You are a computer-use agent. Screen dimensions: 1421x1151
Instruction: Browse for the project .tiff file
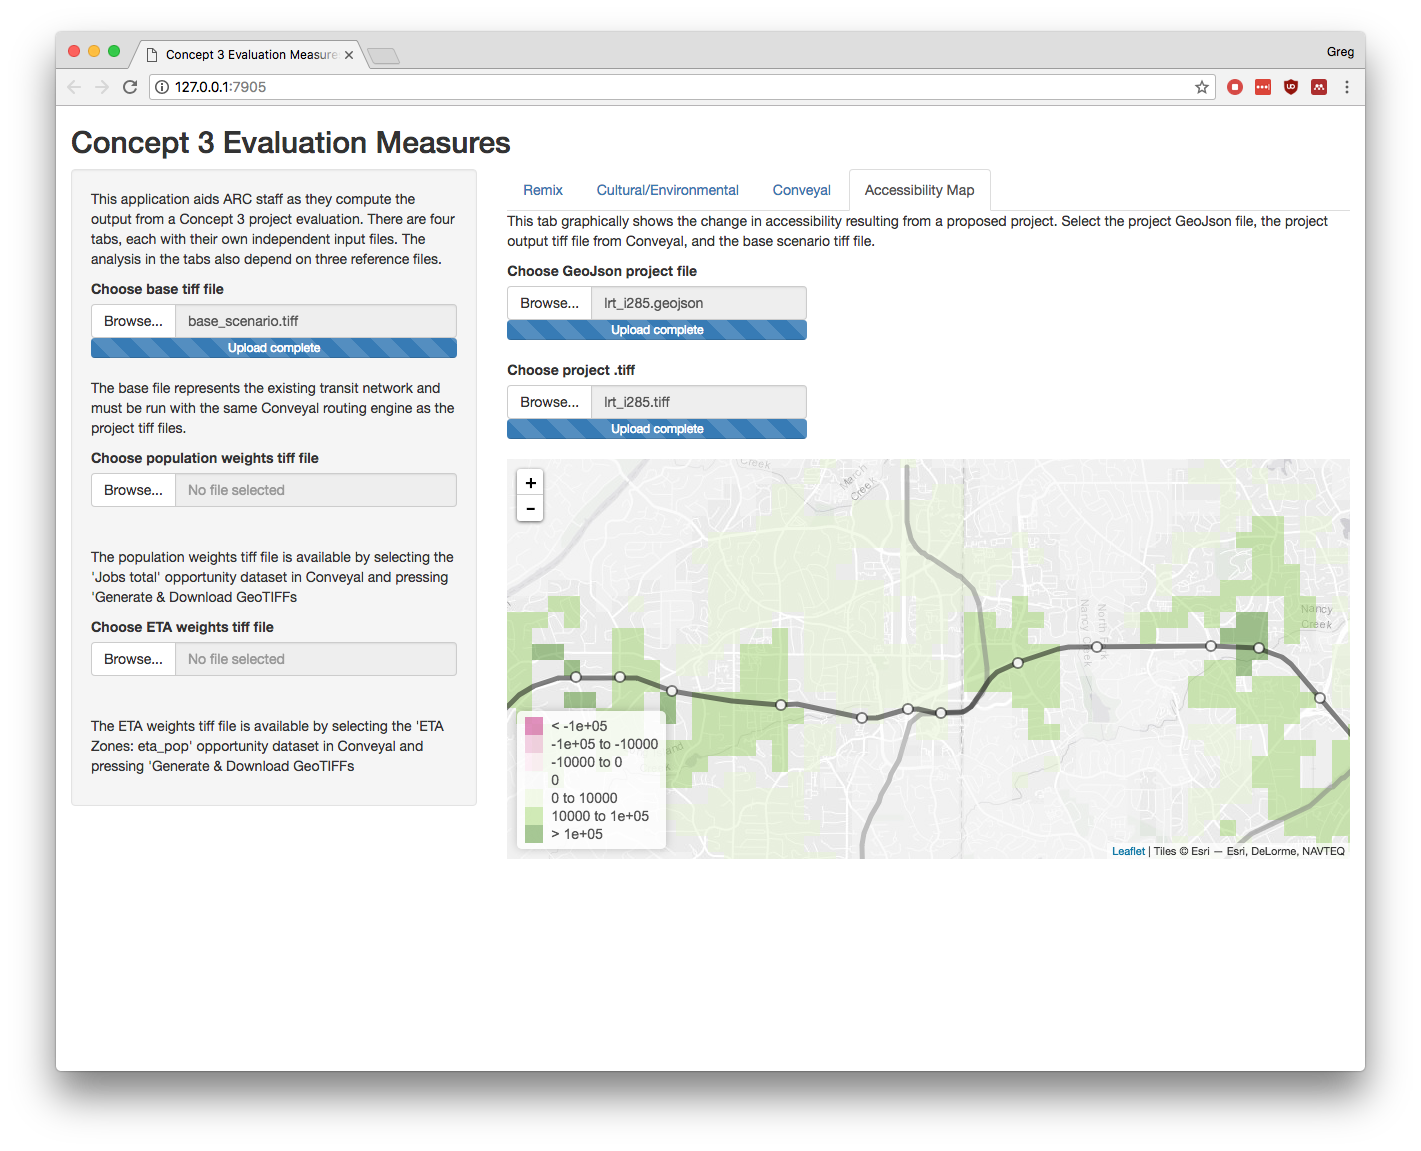(x=549, y=402)
